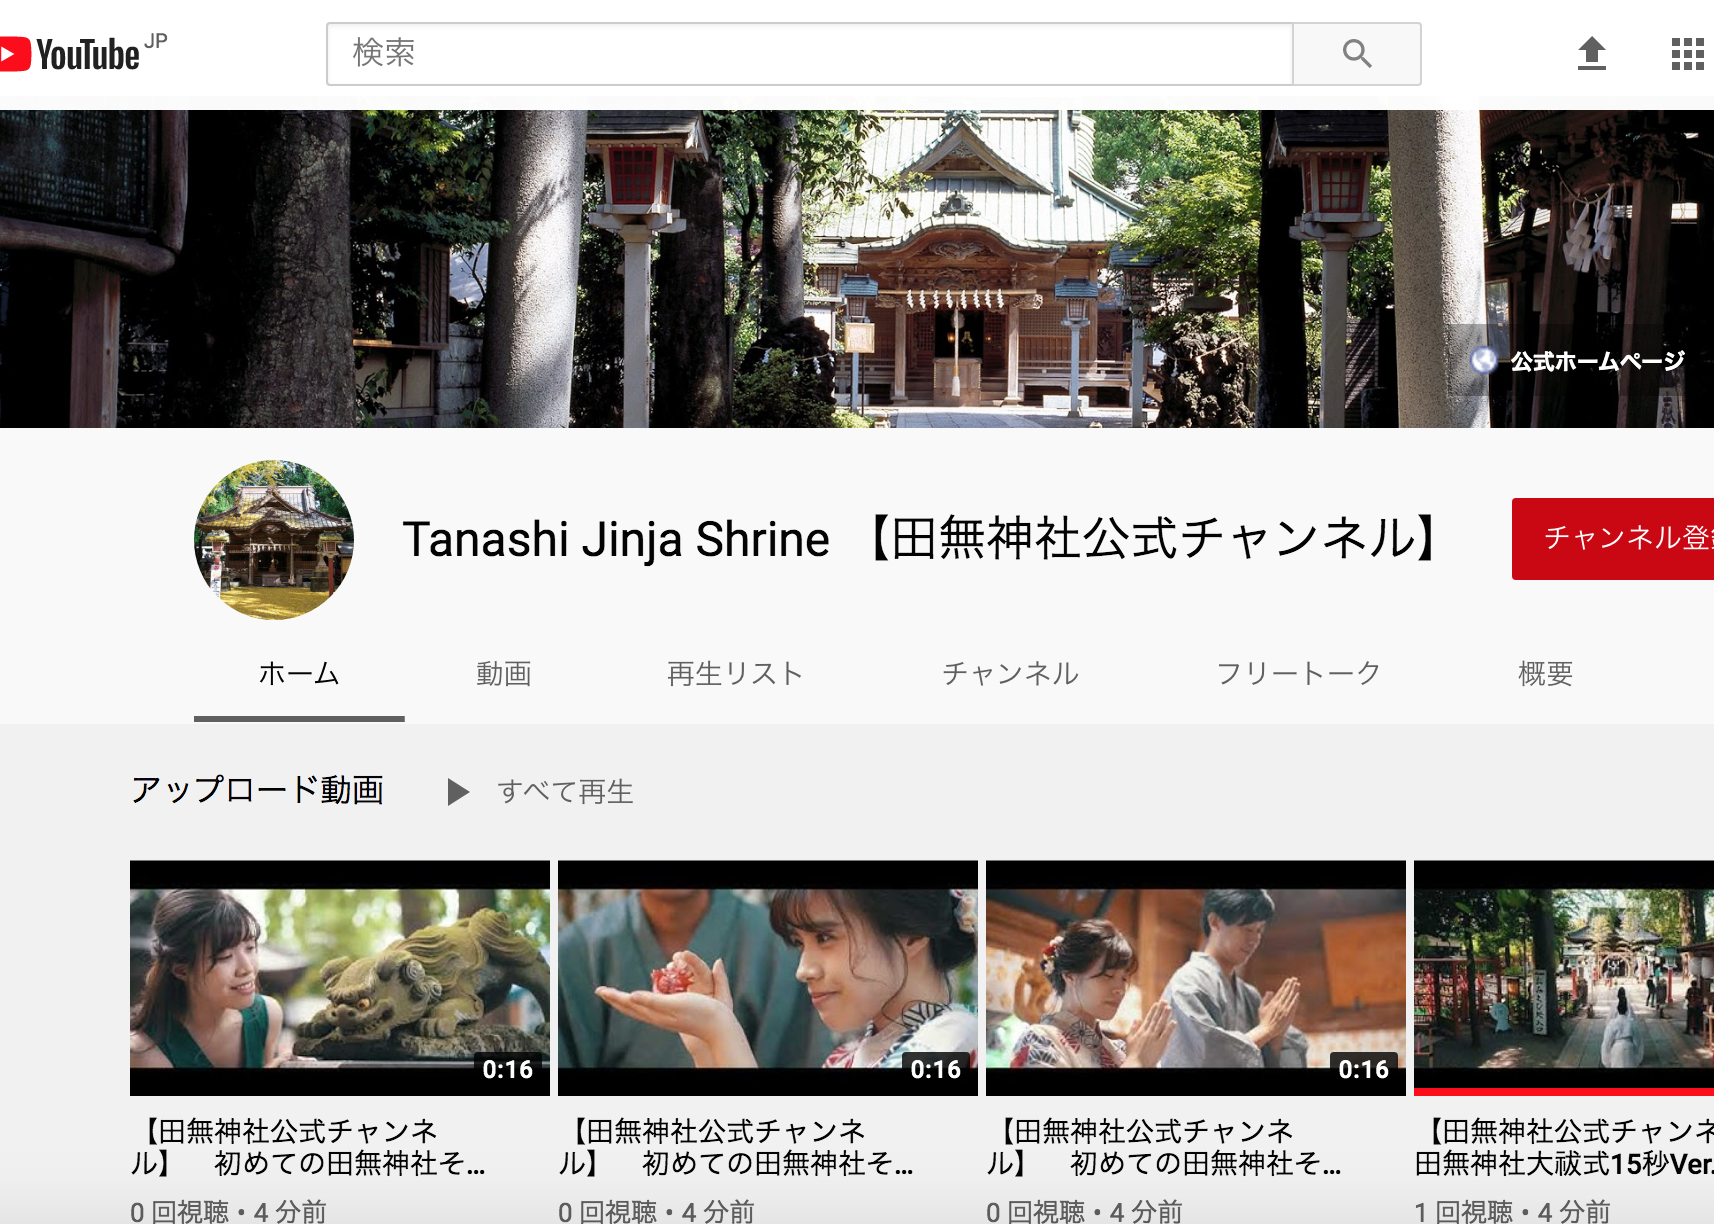Viewport: 1714px width, 1224px height.
Task: Click the magnifying glass search button
Action: click(1356, 54)
